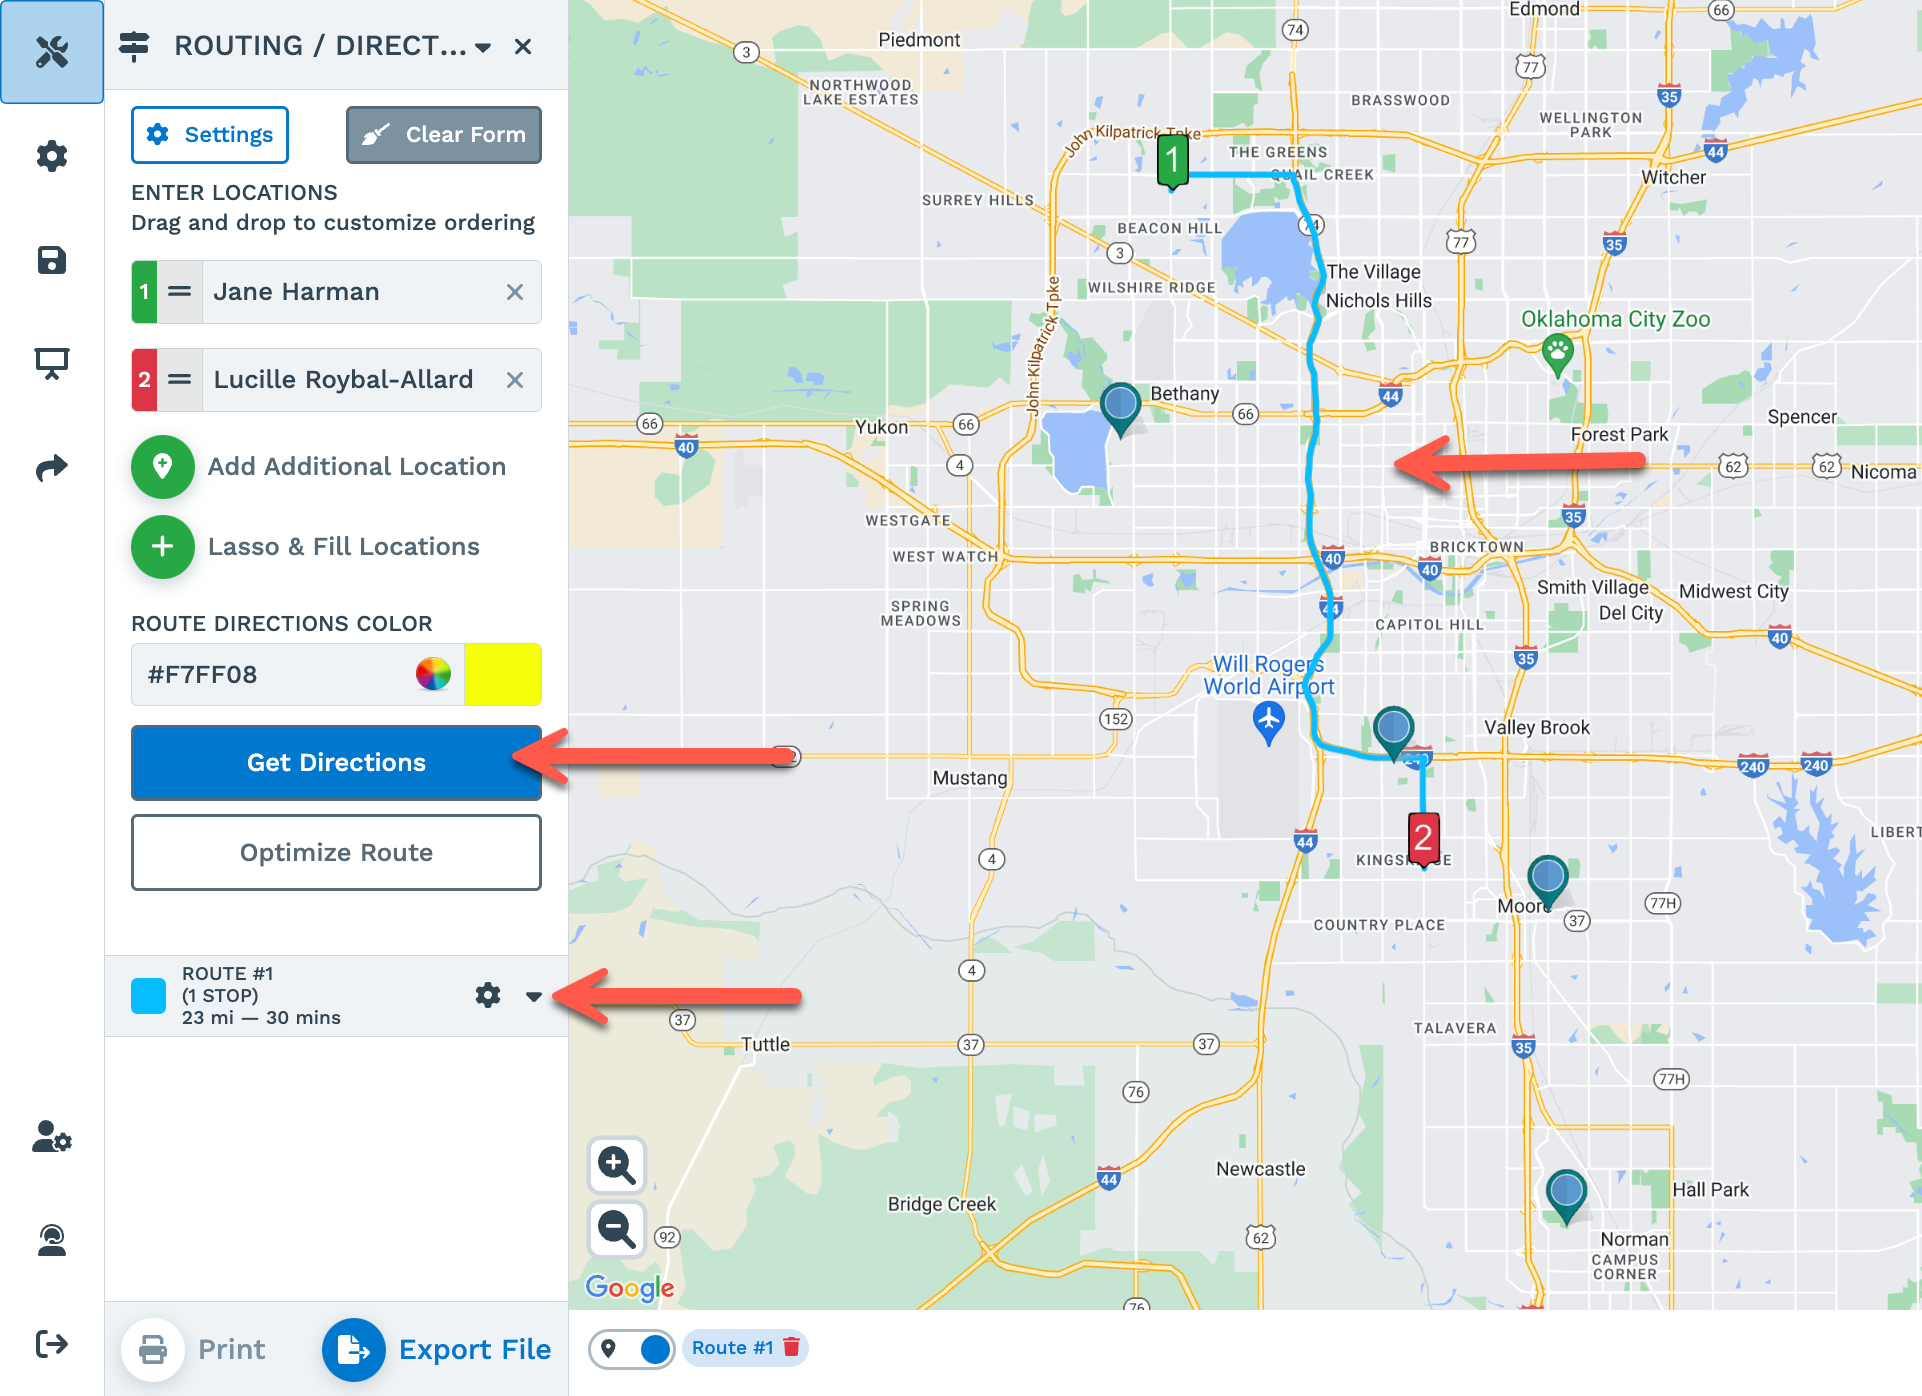Viewport: 1922px width, 1396px height.
Task: Open the color wheel picker
Action: tap(433, 674)
